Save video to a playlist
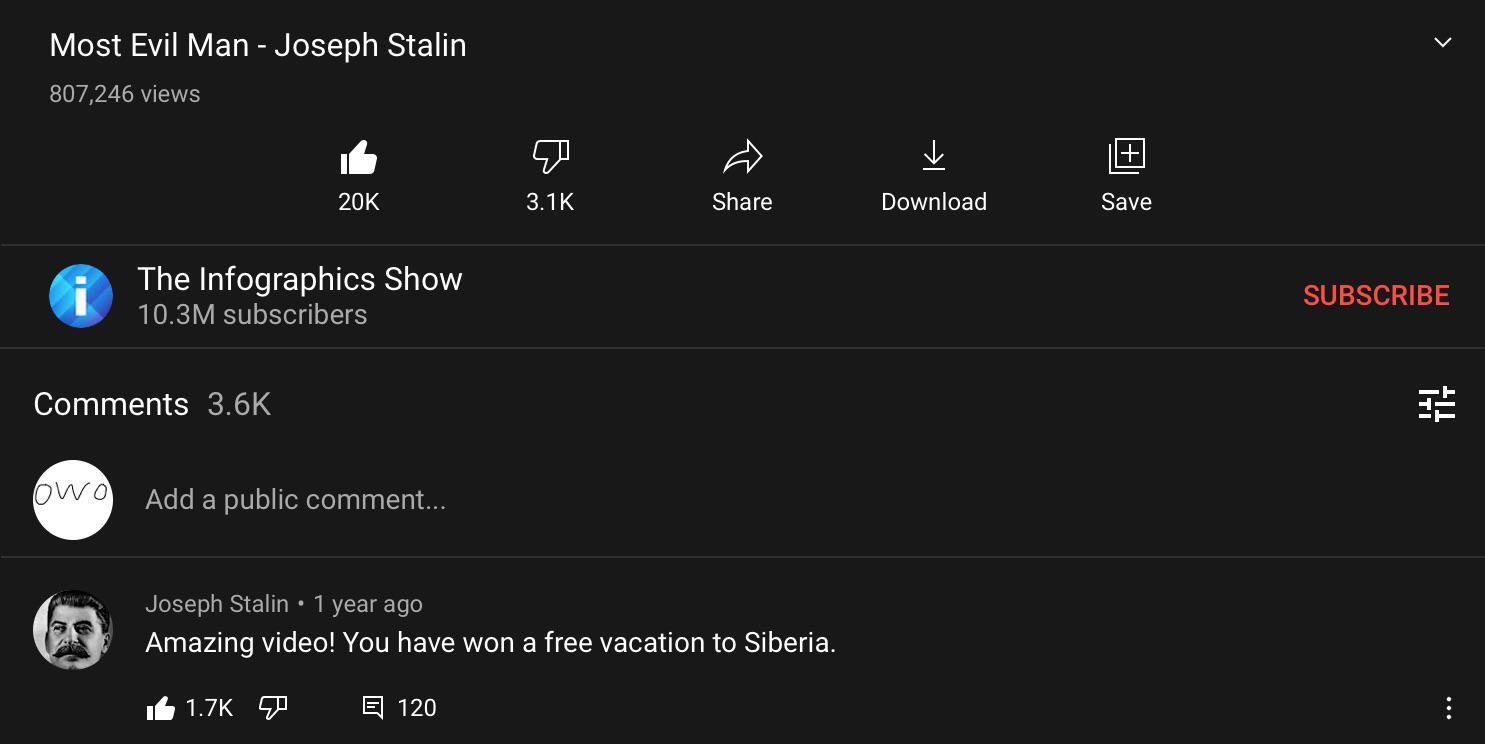1485x744 pixels. pyautogui.click(x=1126, y=158)
